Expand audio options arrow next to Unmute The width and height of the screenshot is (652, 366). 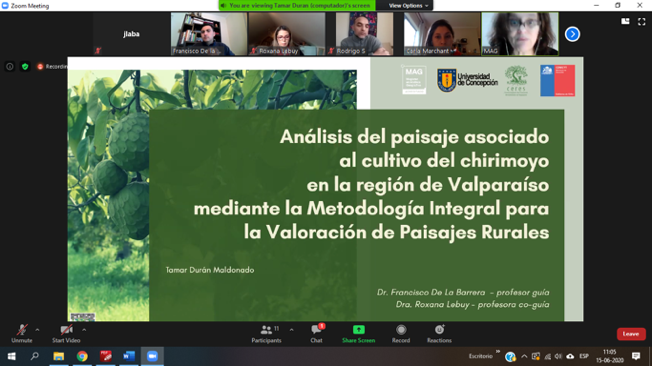[x=37, y=330]
